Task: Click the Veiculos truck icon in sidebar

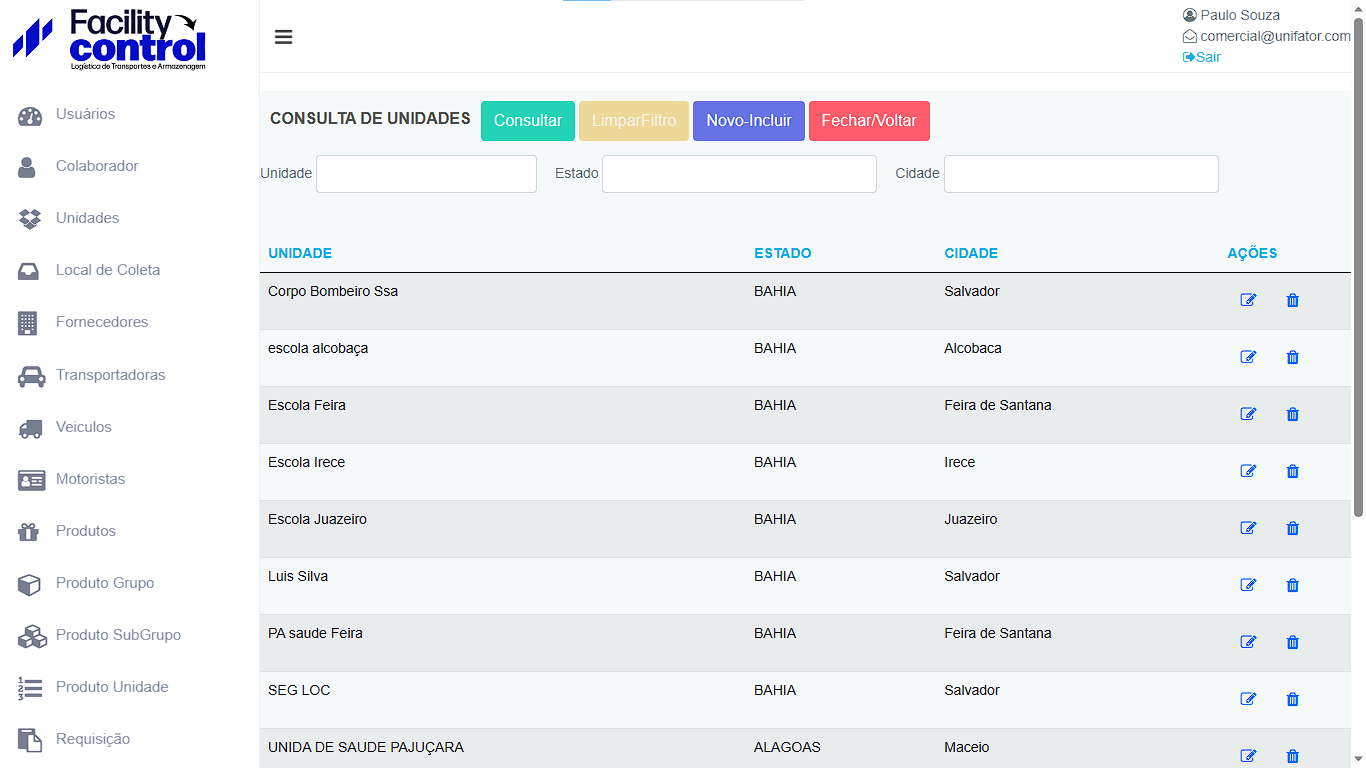Action: click(x=31, y=428)
